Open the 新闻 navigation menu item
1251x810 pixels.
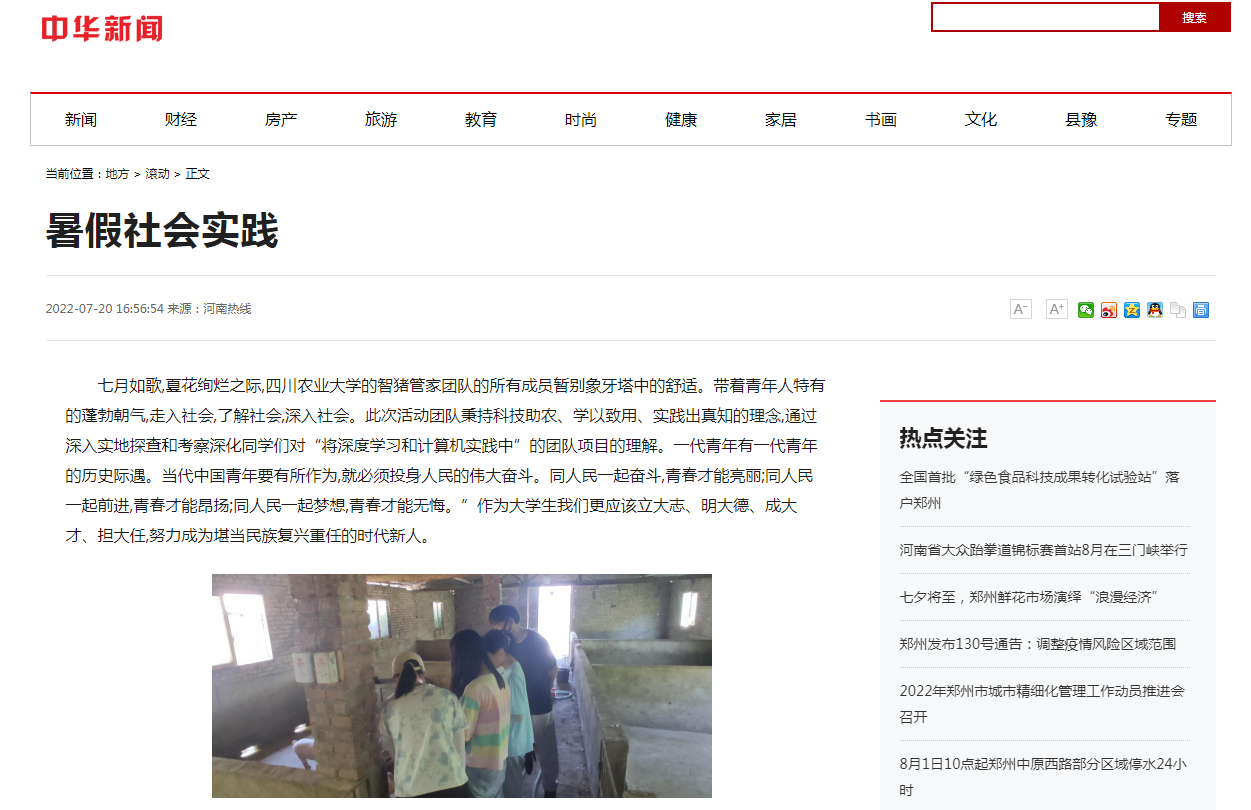81,120
